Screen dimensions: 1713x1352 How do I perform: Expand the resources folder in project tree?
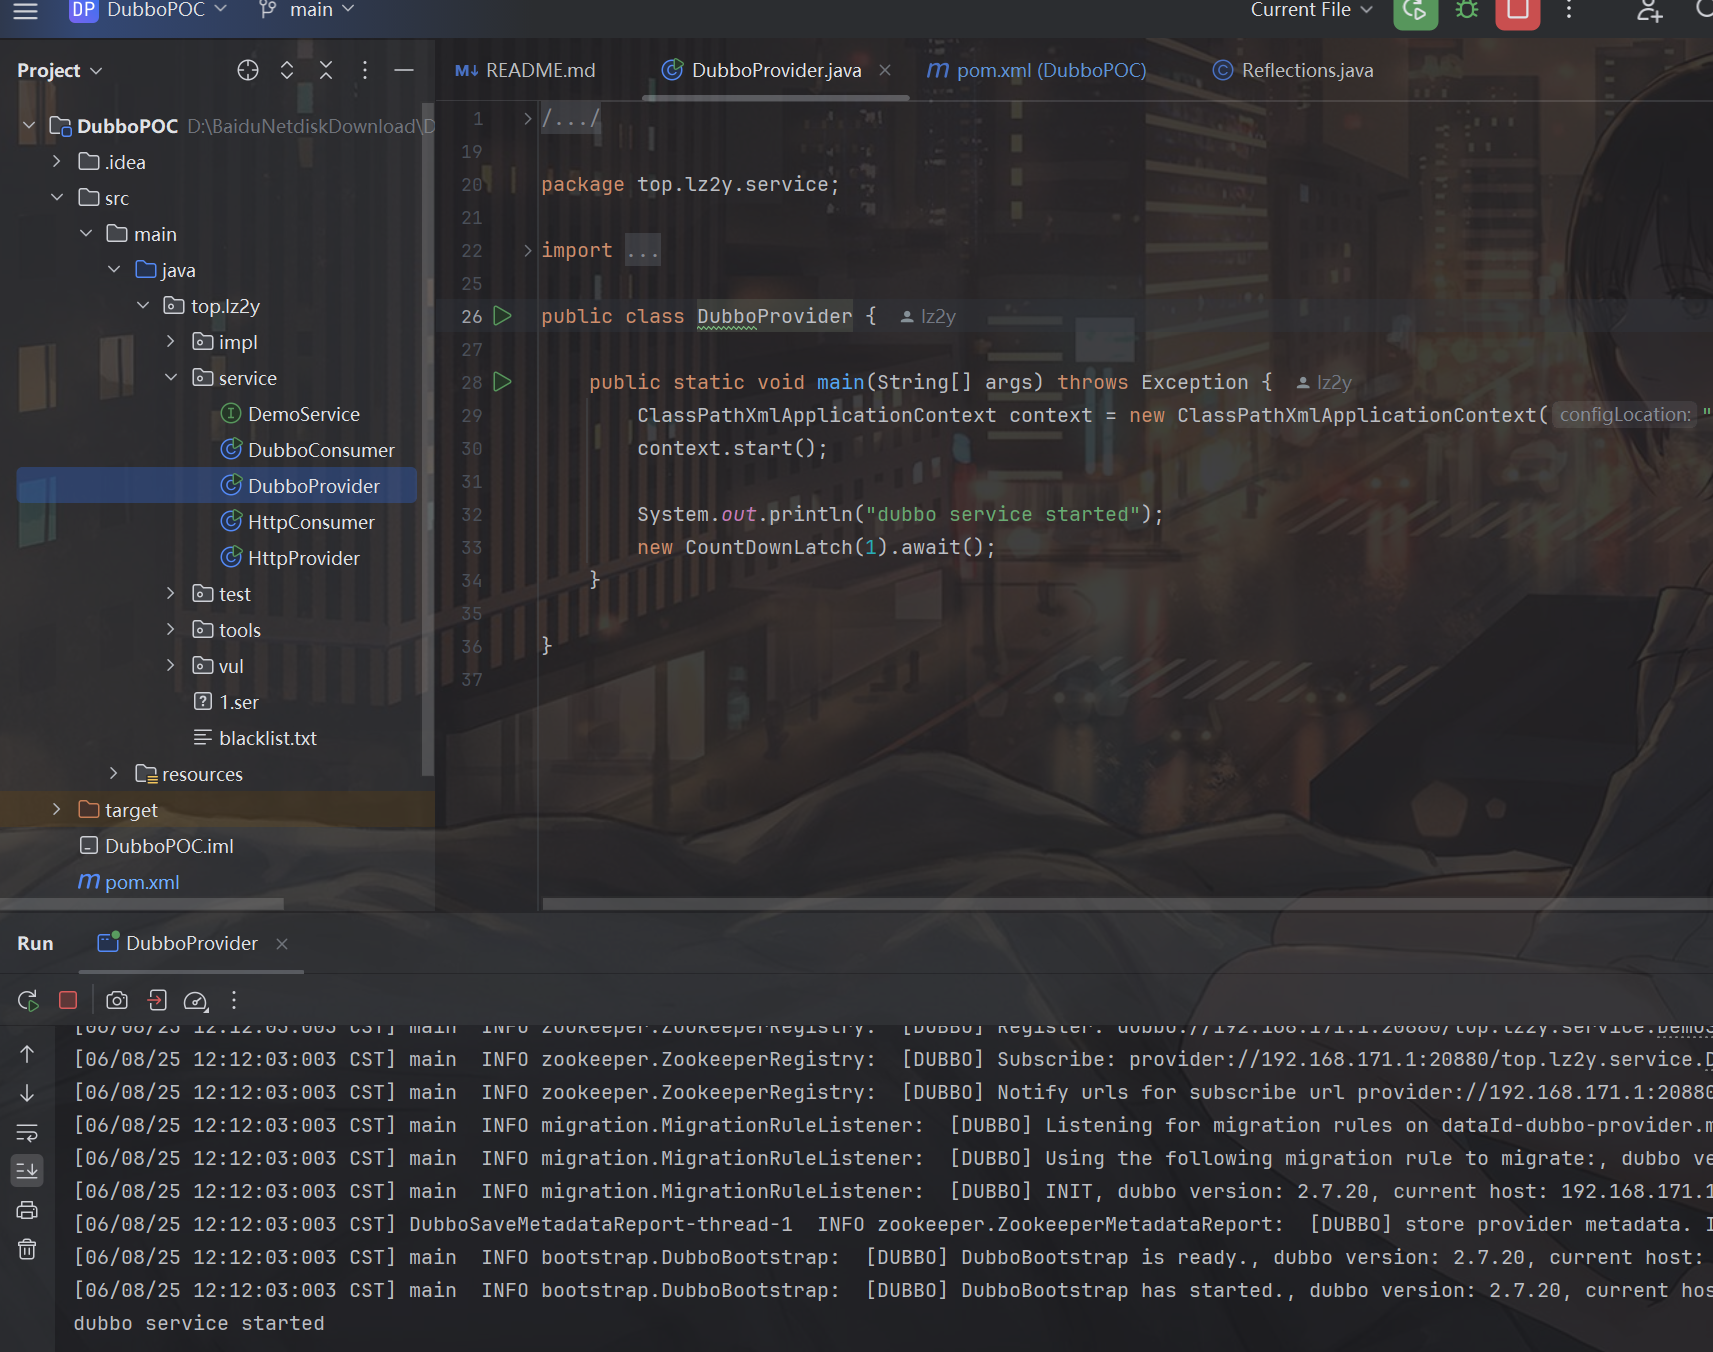pos(114,774)
